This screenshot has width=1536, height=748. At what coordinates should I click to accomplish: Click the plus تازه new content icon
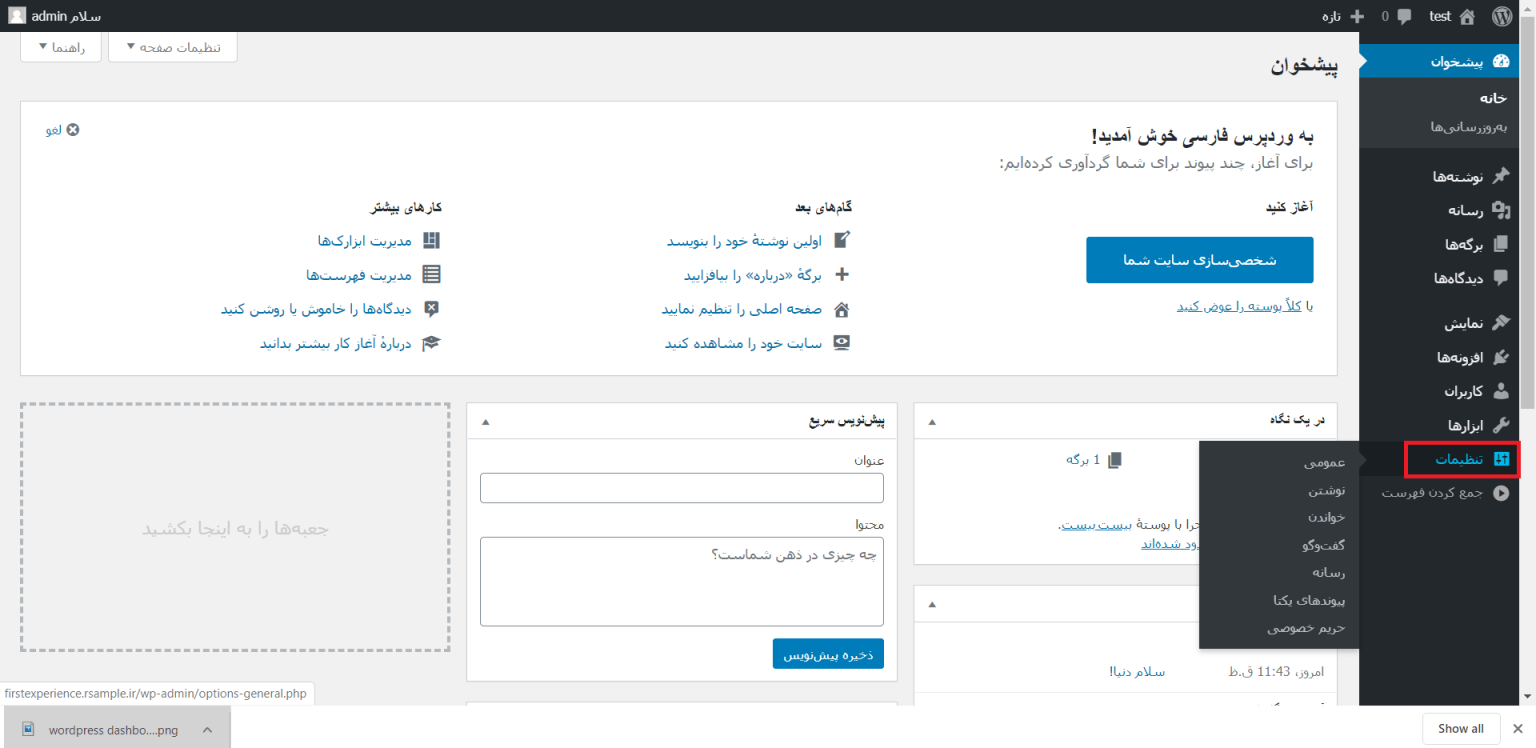point(1357,16)
